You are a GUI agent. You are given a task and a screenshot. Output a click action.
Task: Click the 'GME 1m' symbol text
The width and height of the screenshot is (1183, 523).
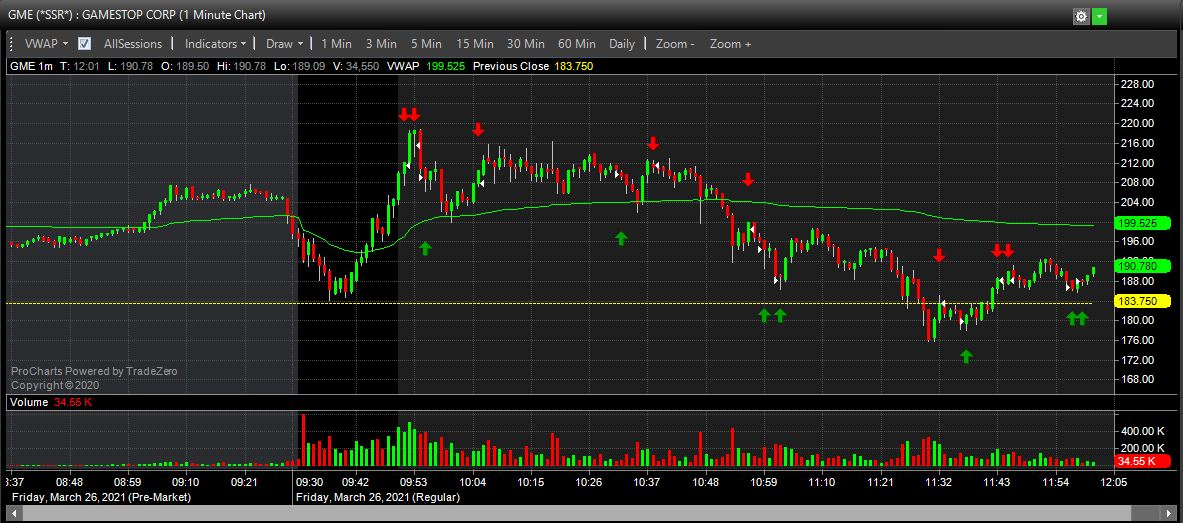(31, 66)
